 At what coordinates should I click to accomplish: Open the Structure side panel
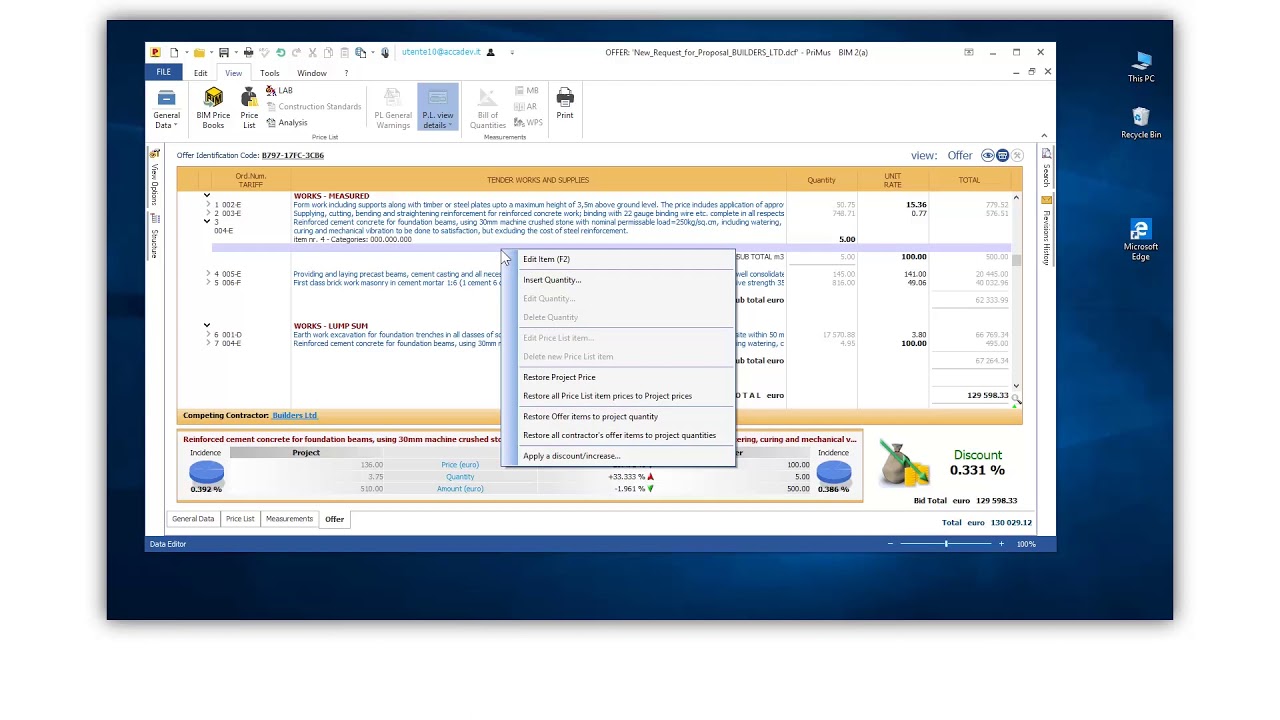pos(154,236)
